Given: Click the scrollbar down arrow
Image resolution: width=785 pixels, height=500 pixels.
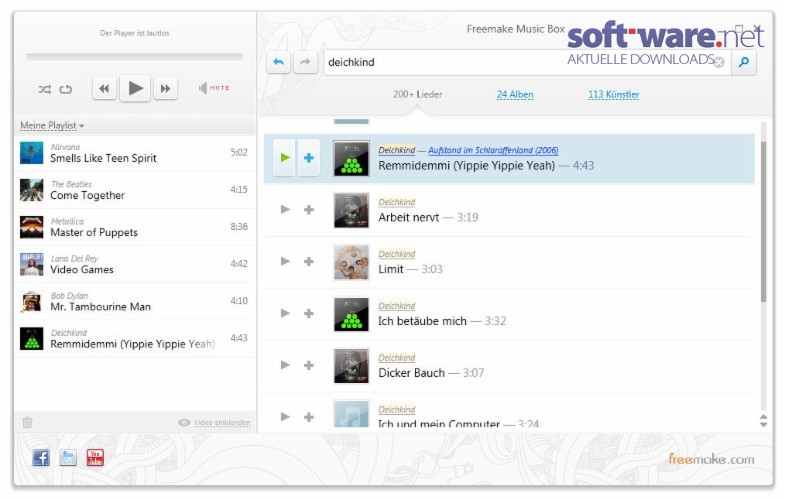Looking at the screenshot, I should tap(763, 424).
